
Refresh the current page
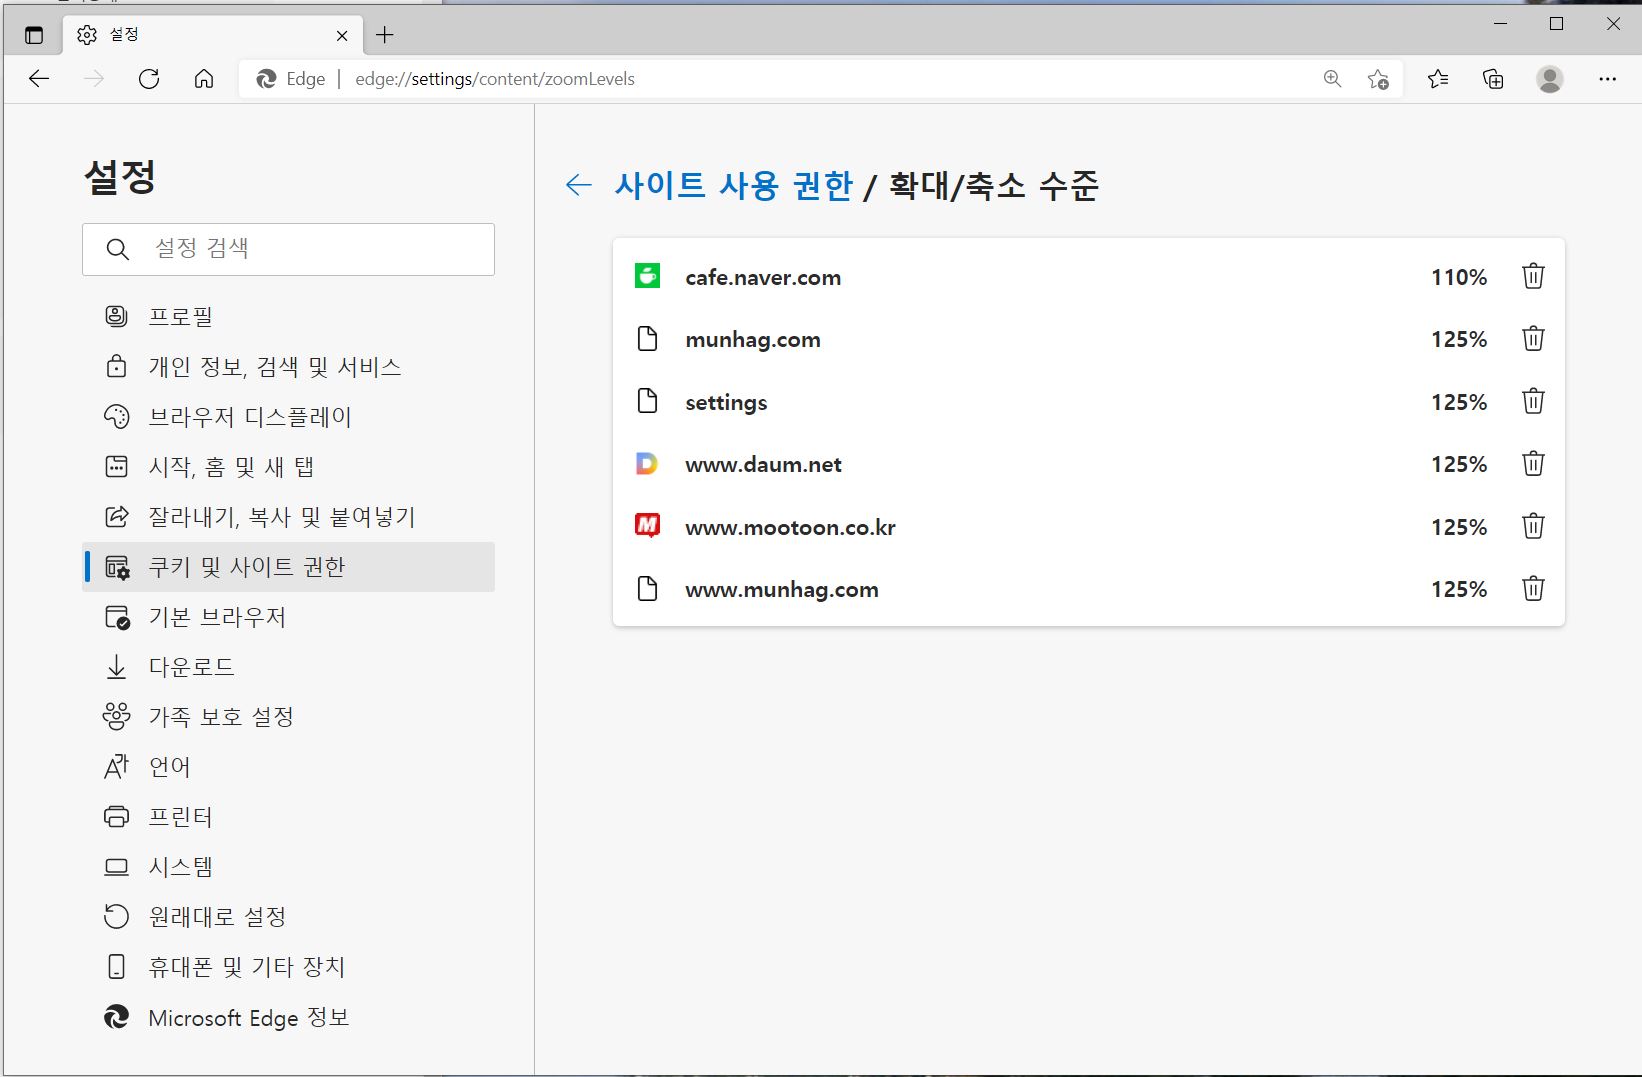(149, 79)
